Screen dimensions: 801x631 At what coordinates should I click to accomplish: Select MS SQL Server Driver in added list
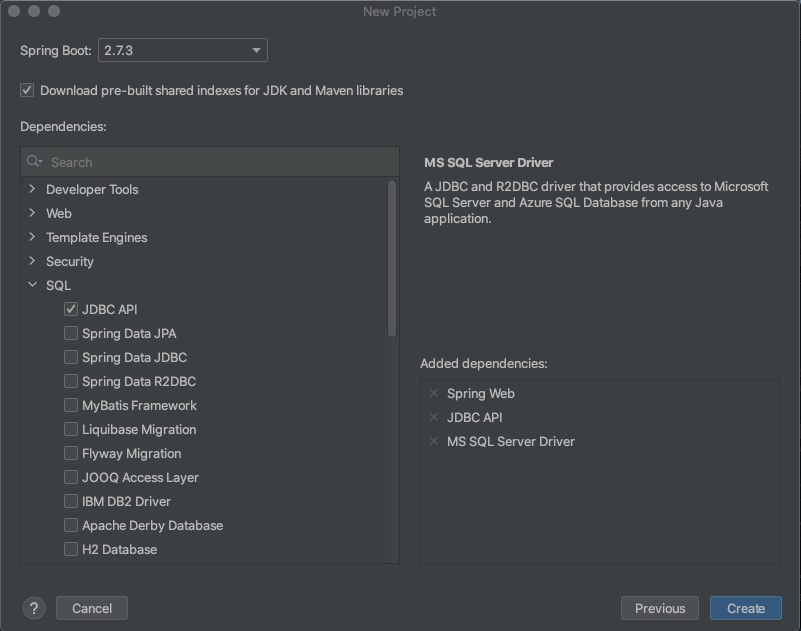[x=511, y=441]
